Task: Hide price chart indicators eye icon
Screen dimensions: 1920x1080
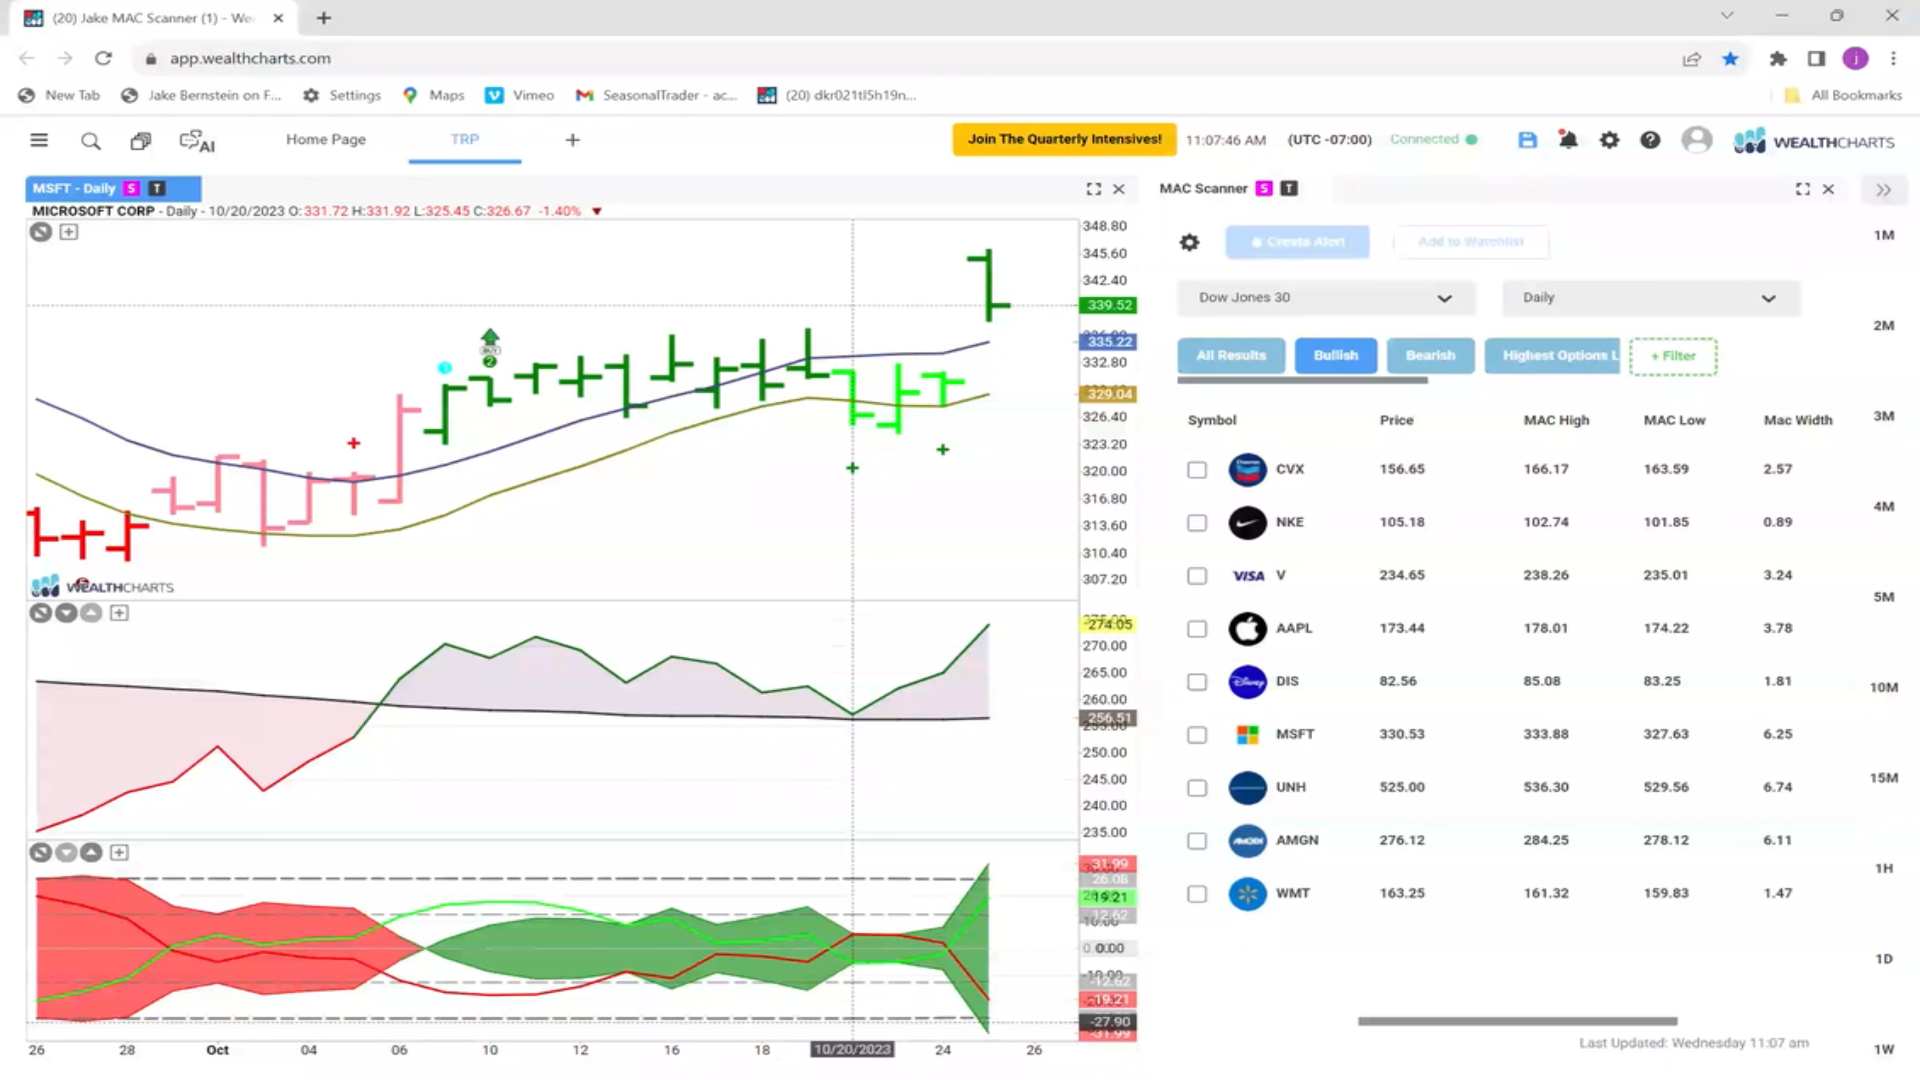Action: click(x=41, y=232)
